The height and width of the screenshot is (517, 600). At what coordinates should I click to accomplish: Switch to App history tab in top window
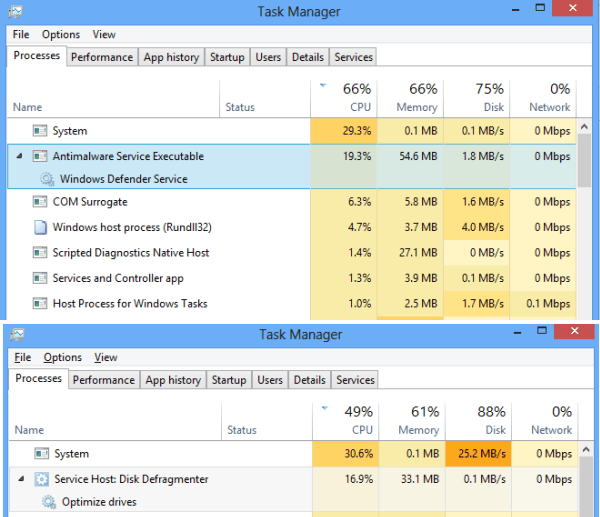[x=171, y=57]
